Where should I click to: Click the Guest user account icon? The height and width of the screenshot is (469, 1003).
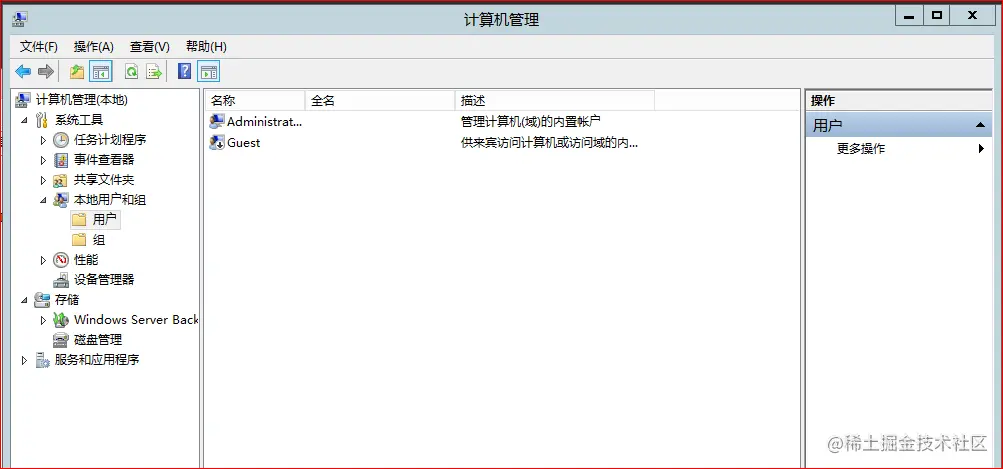pyautogui.click(x=217, y=142)
